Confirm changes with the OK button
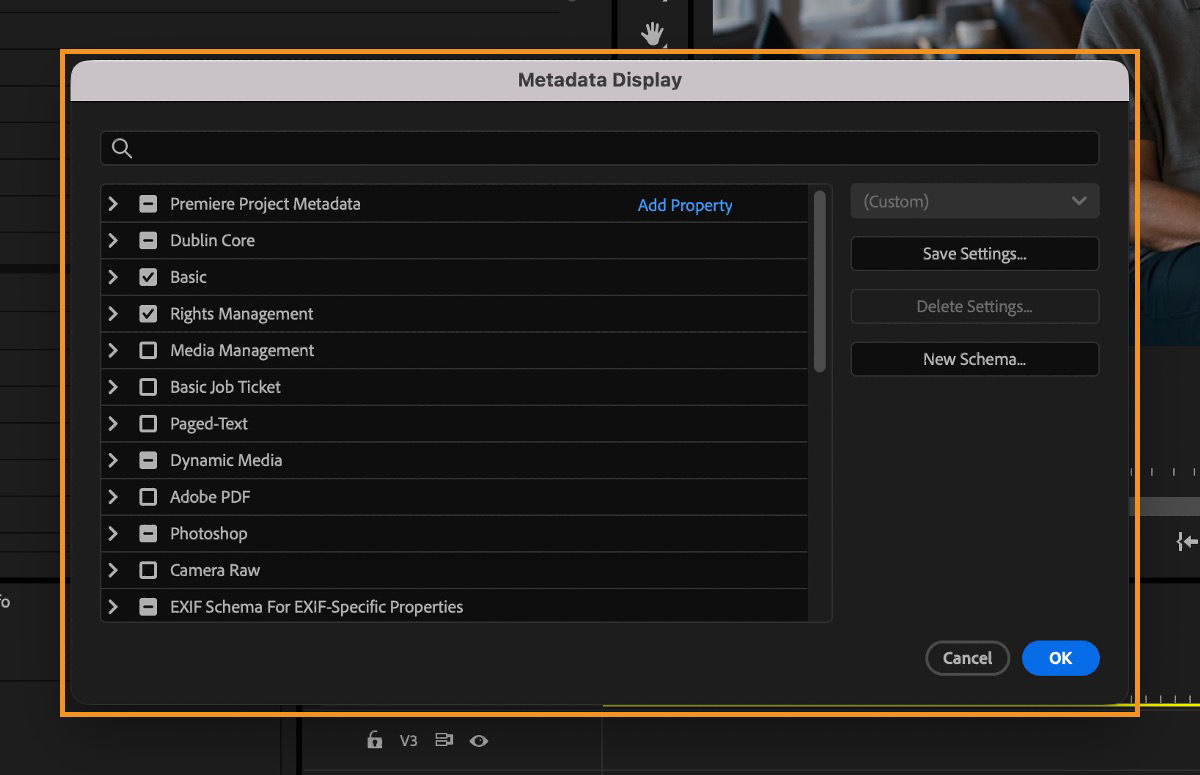This screenshot has width=1200, height=775. [x=1060, y=658]
